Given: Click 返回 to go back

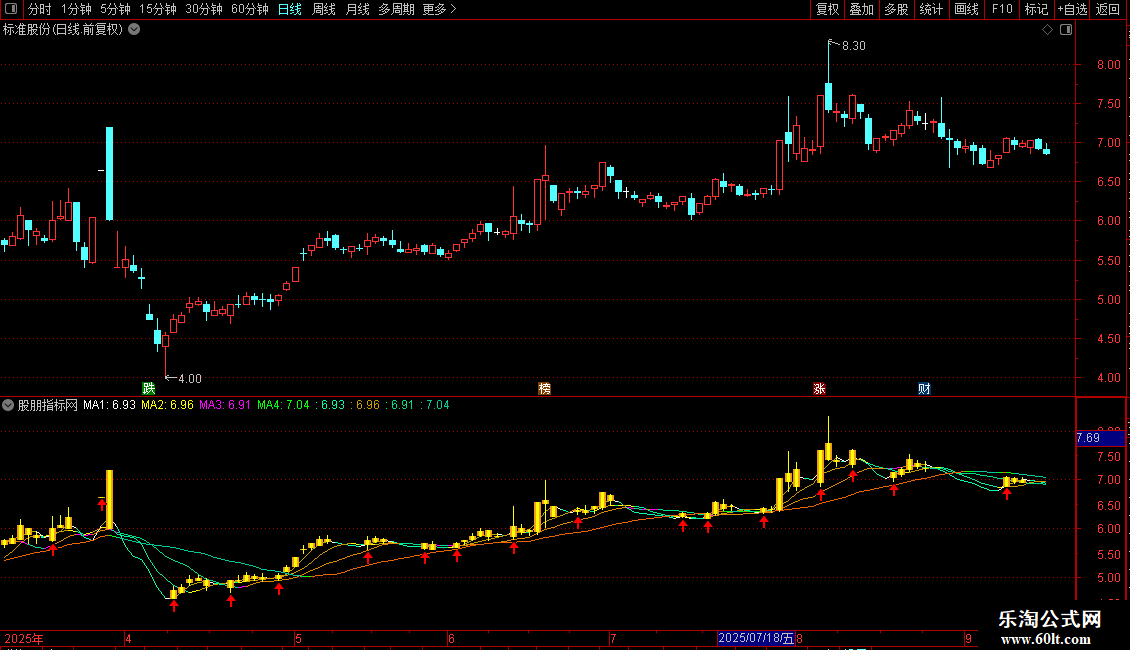Looking at the screenshot, I should 1108,9.
